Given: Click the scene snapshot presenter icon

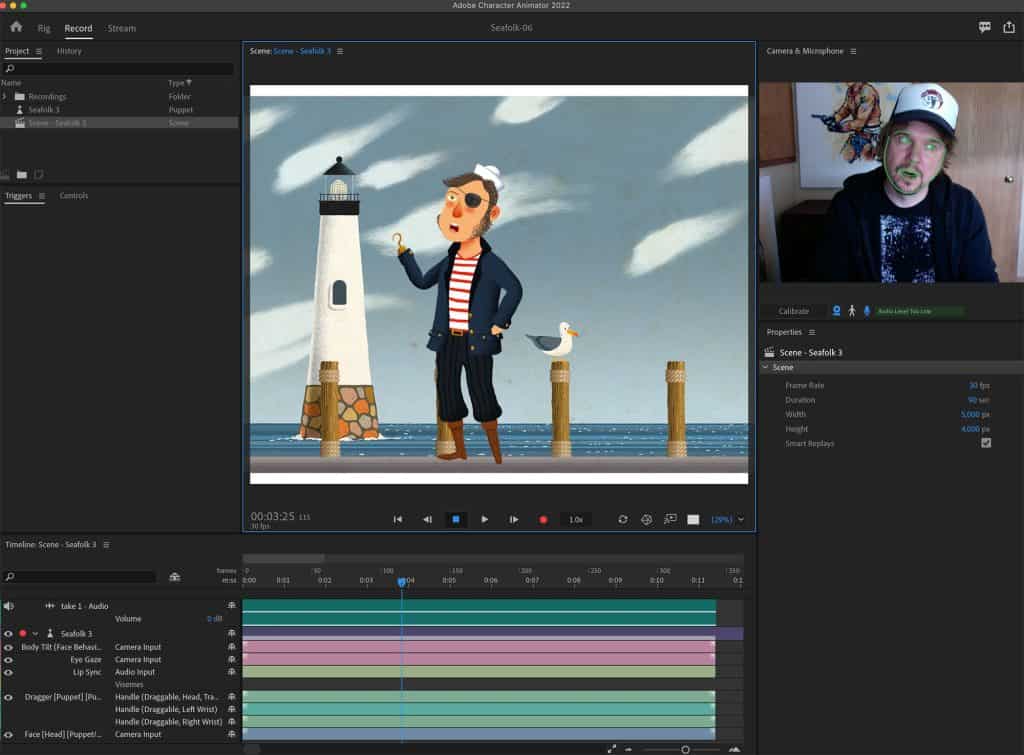Looking at the screenshot, I should point(670,519).
